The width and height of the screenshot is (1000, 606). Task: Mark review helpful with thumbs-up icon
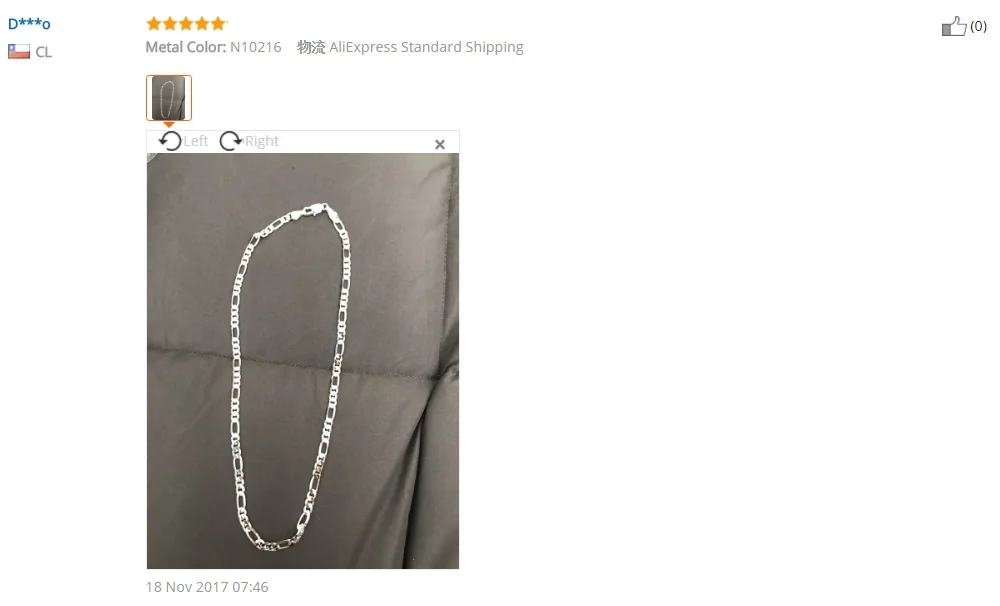click(954, 26)
